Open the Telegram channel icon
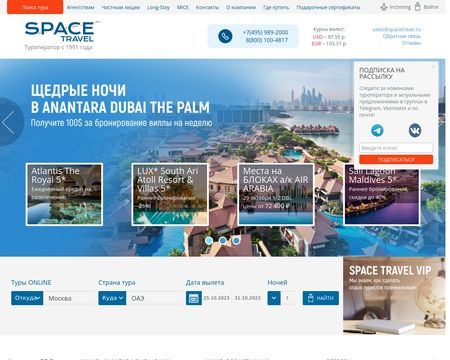The height and width of the screenshot is (360, 450). [377, 130]
